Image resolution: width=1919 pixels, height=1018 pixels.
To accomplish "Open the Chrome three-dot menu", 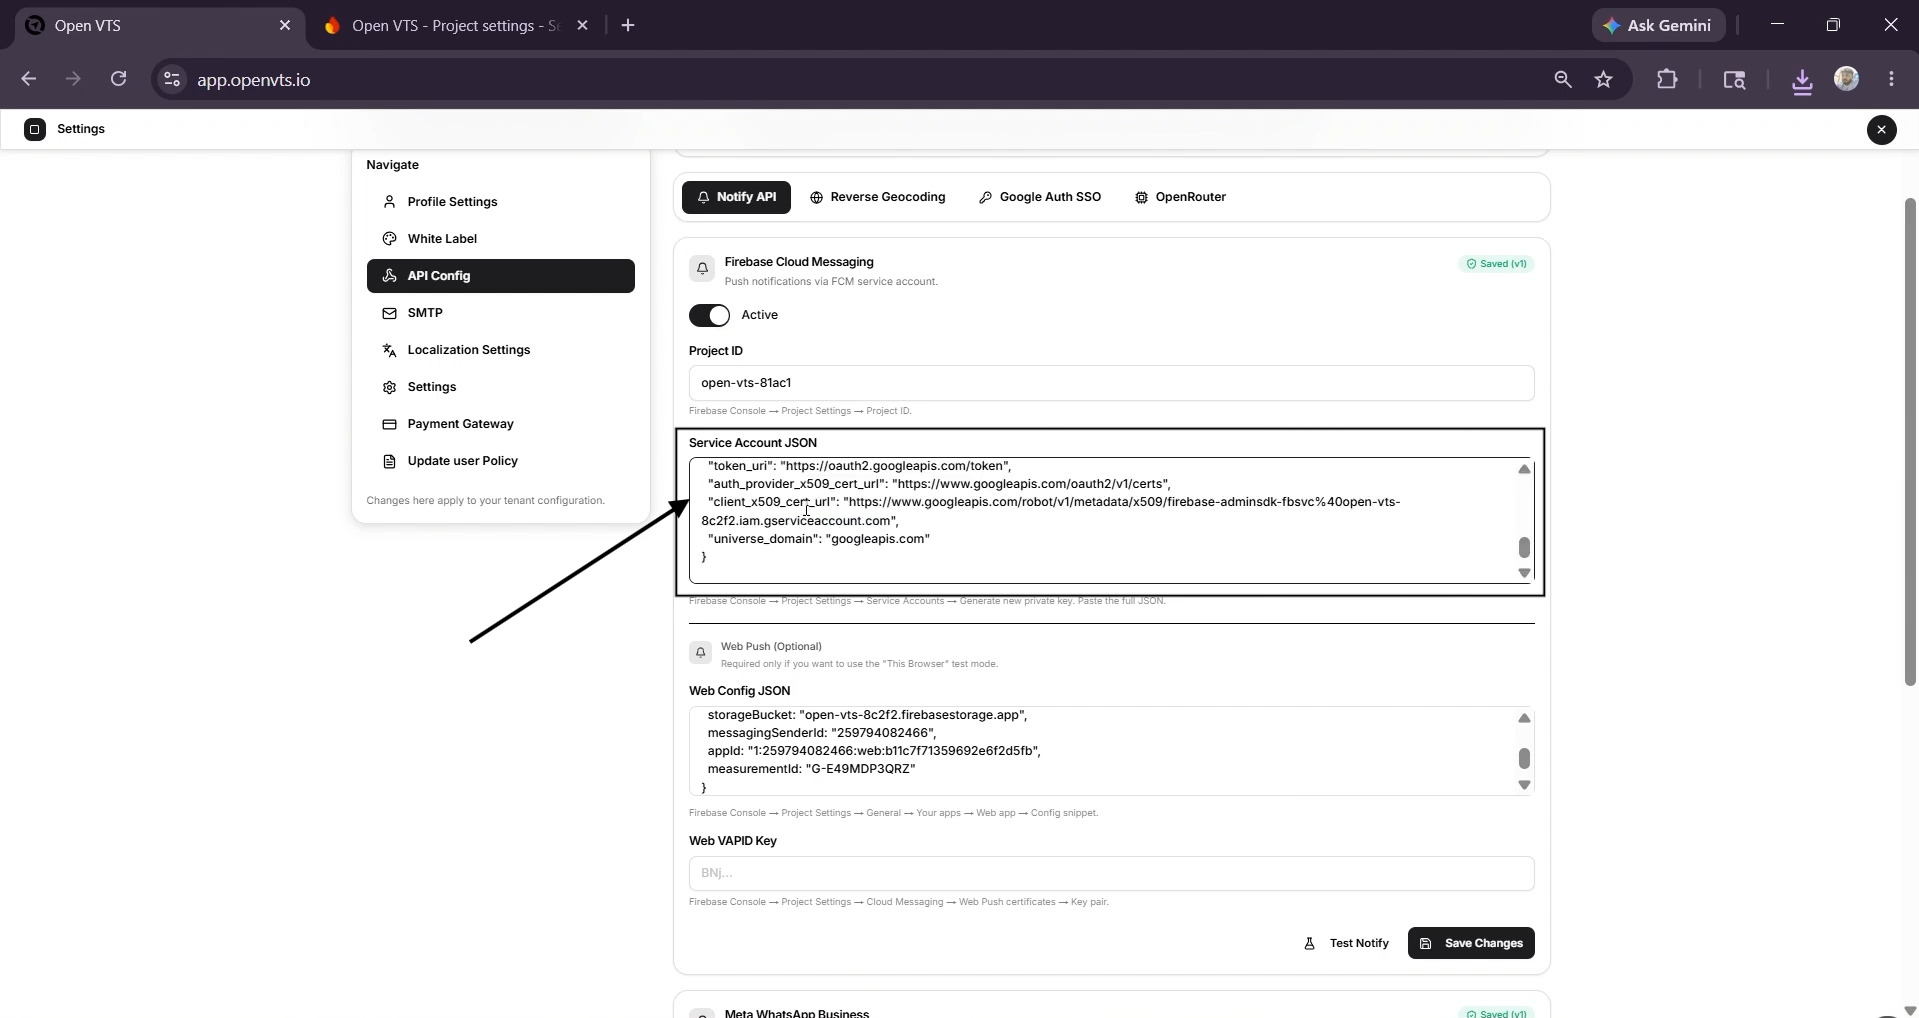I will [x=1891, y=79].
